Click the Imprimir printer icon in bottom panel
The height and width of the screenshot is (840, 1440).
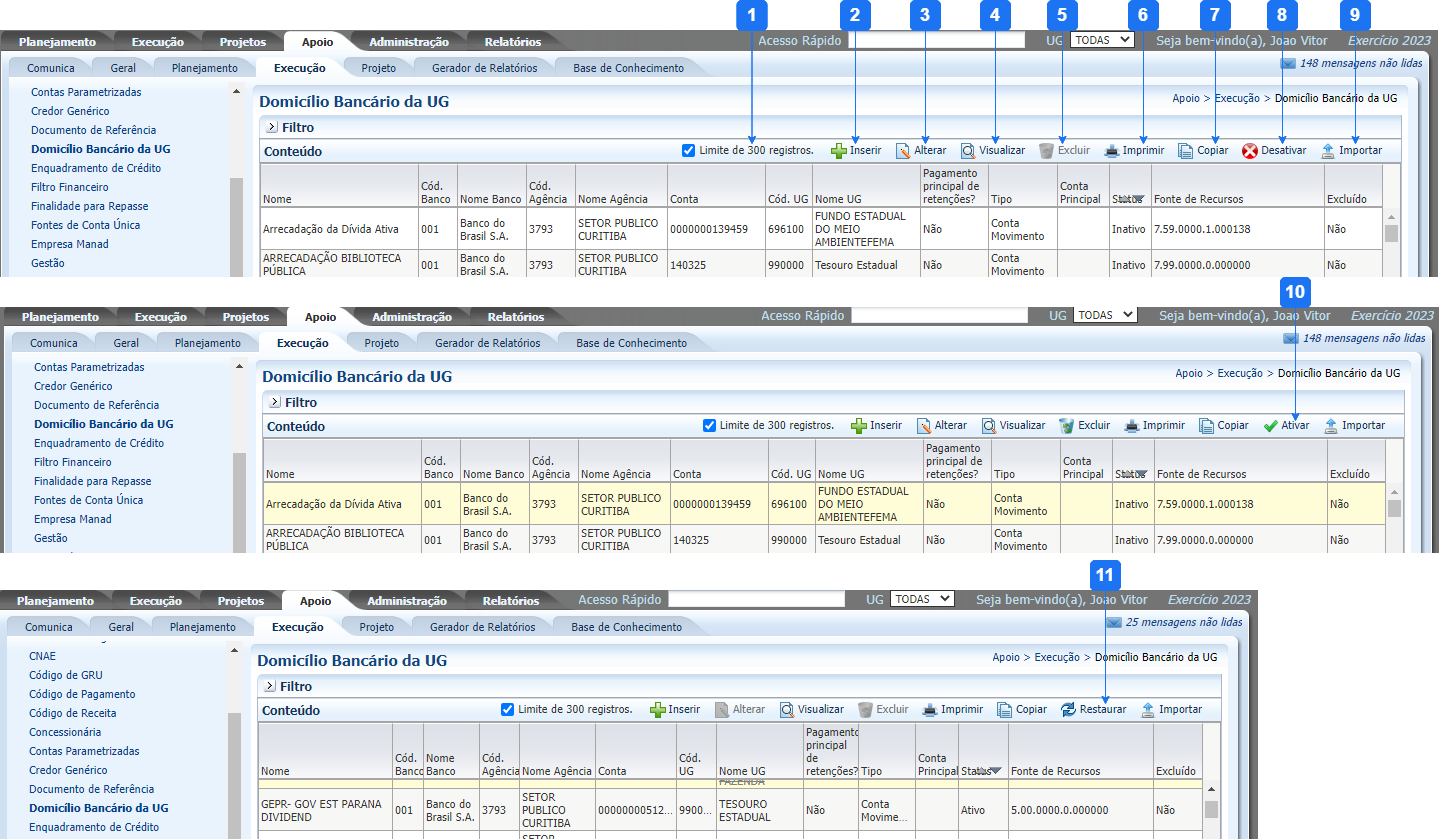[930, 710]
